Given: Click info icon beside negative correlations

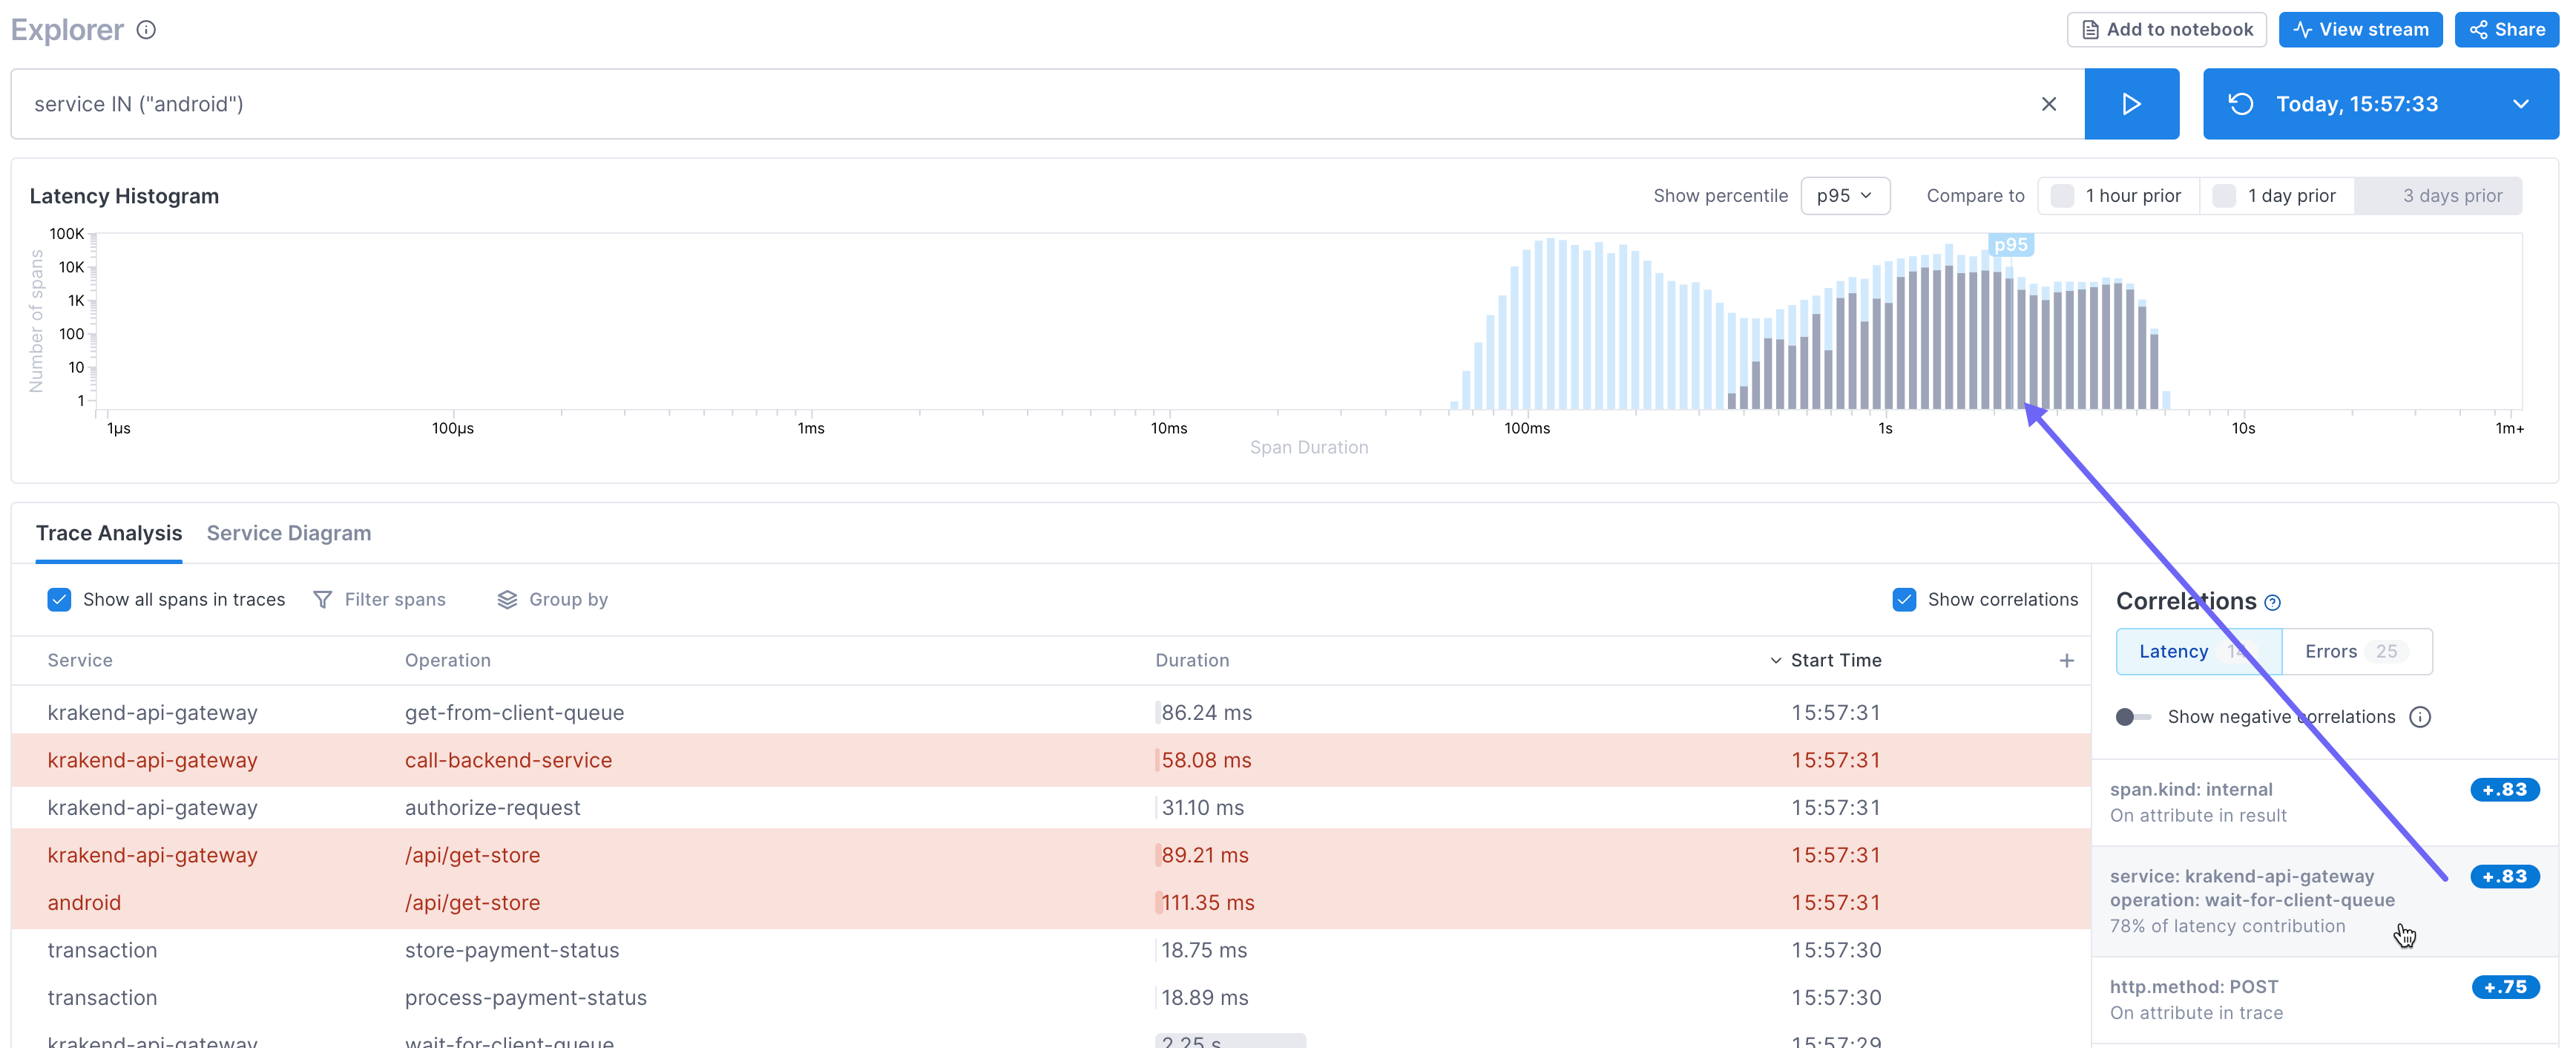Looking at the screenshot, I should [2420, 717].
